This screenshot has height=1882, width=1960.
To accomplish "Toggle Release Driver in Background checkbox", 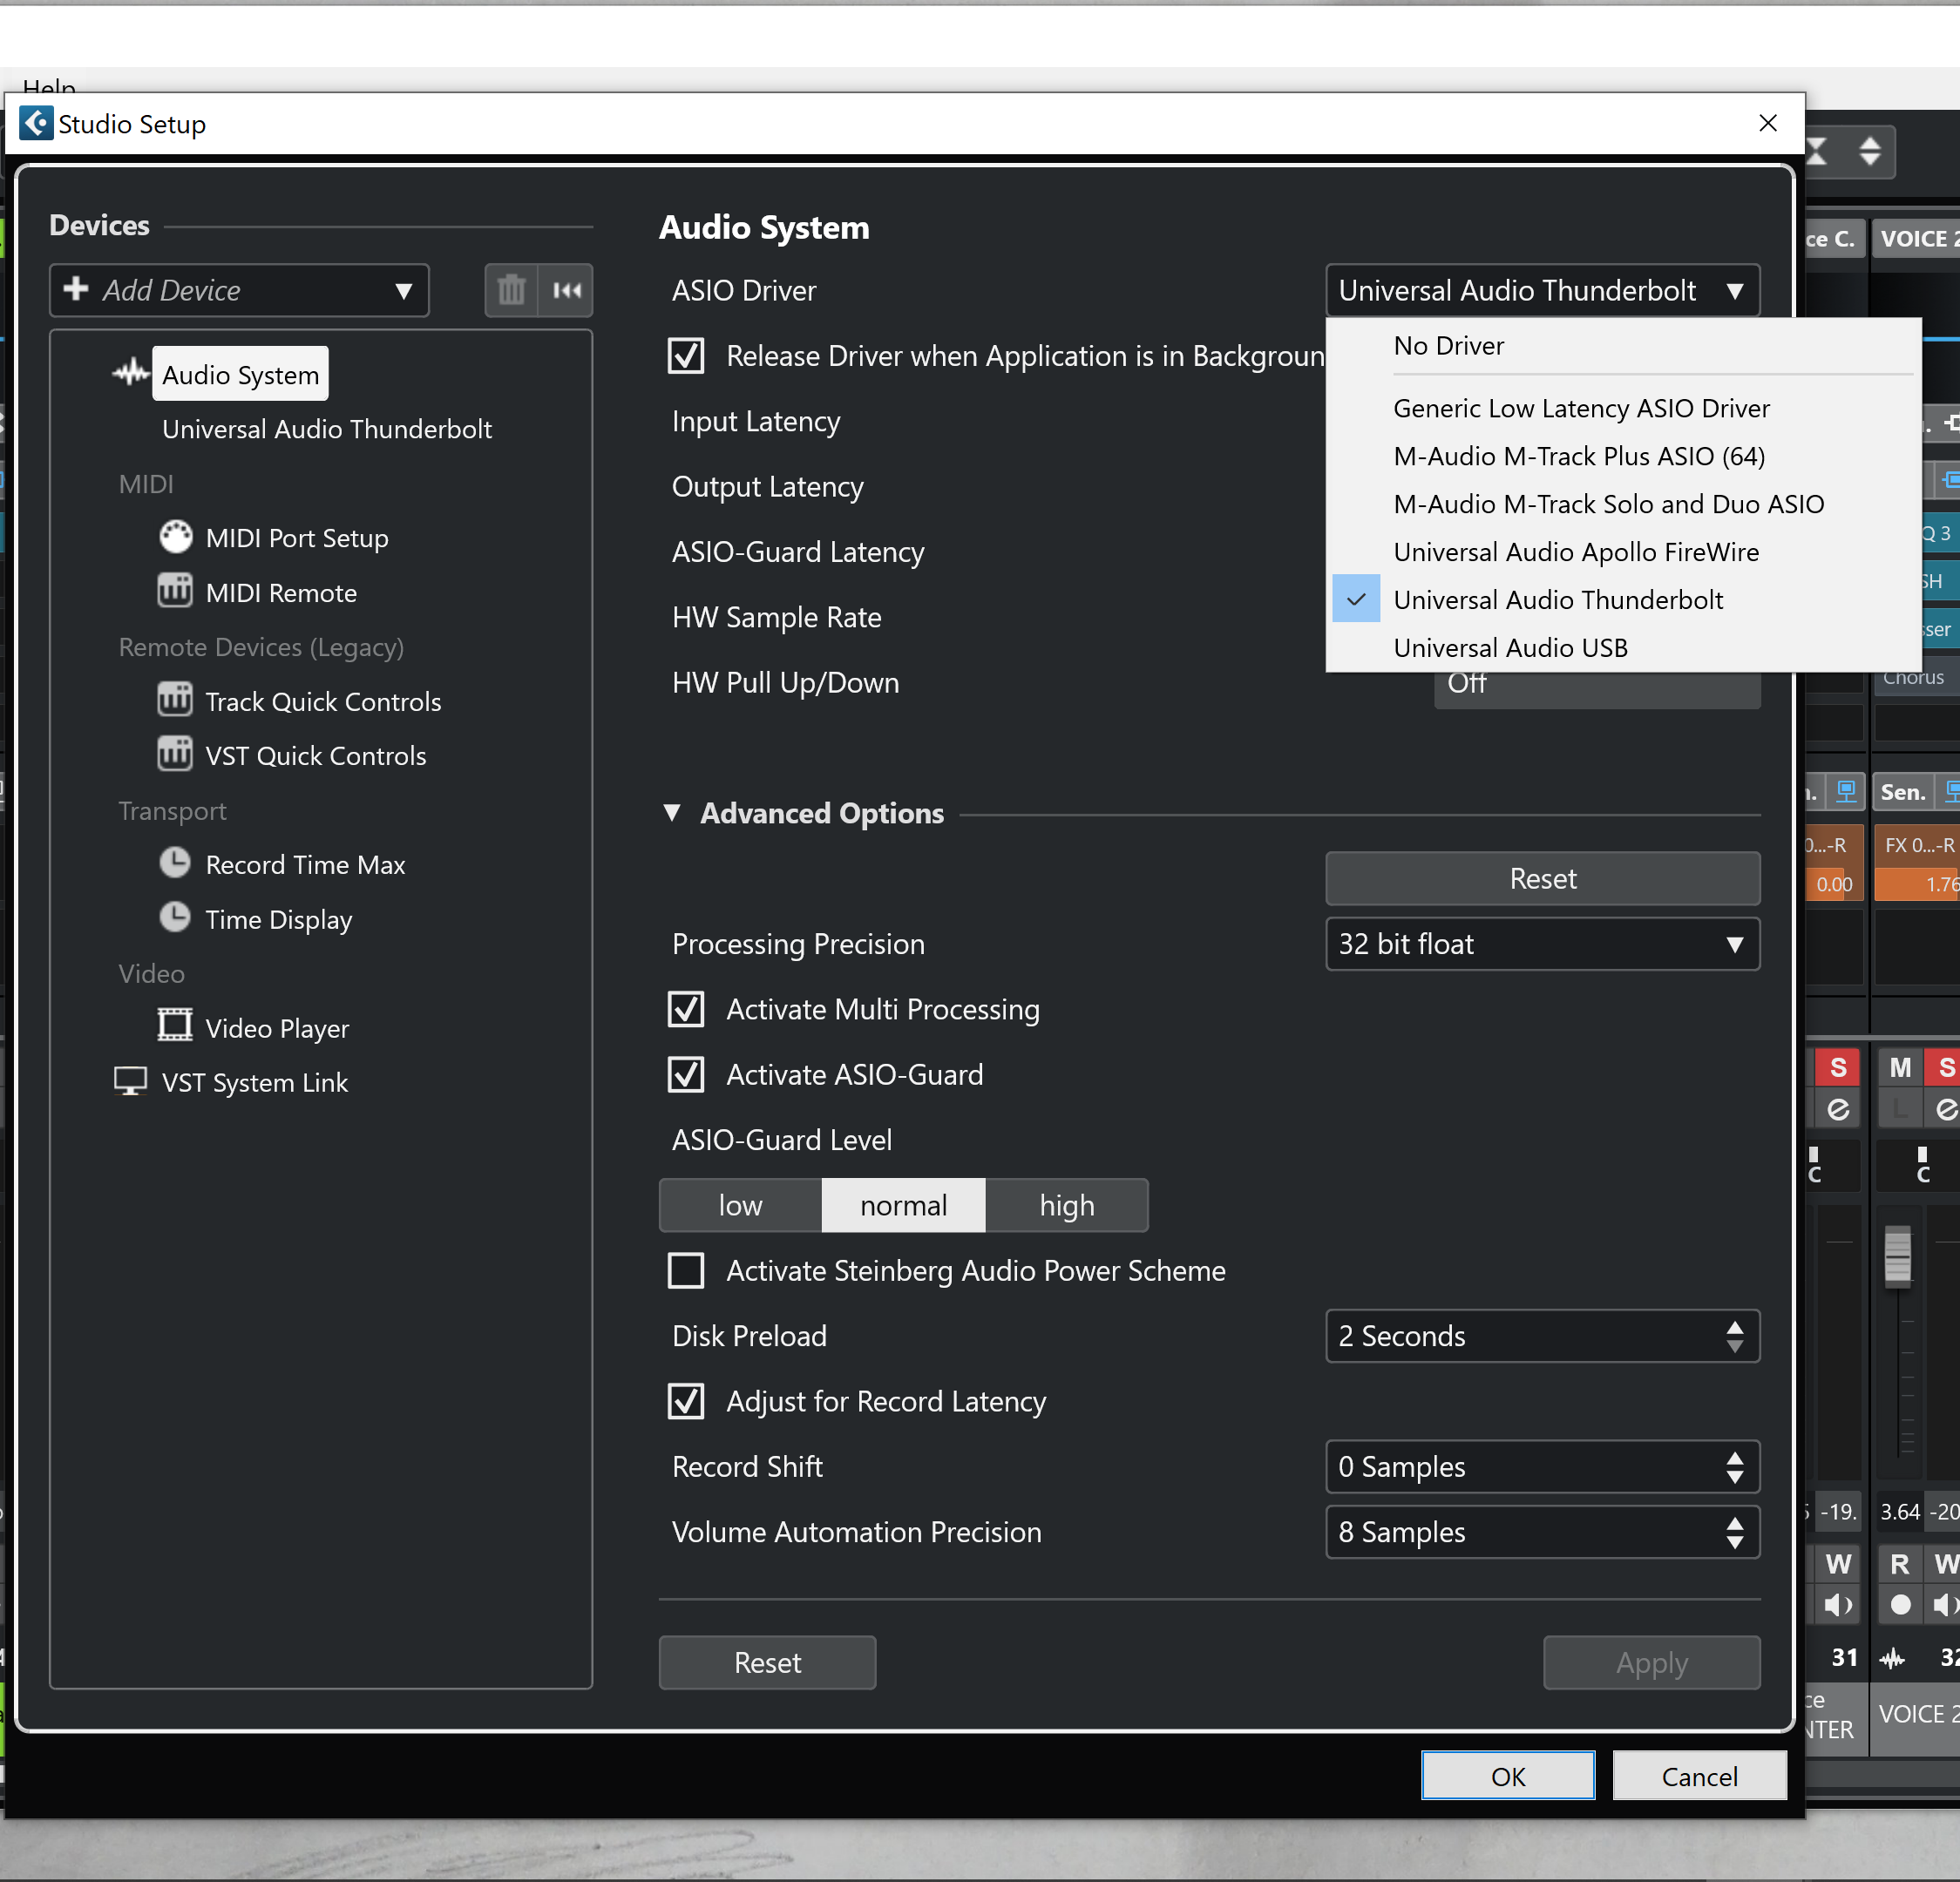I will [x=686, y=356].
